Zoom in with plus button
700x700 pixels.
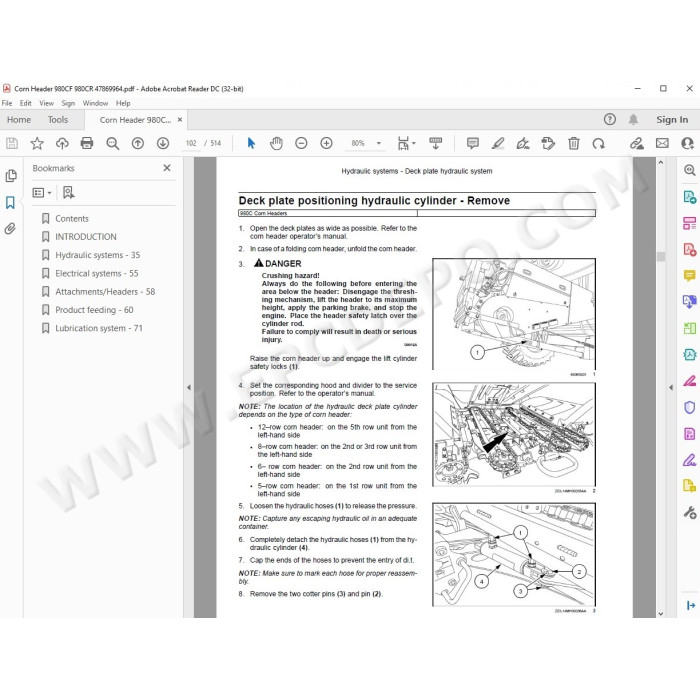point(326,143)
